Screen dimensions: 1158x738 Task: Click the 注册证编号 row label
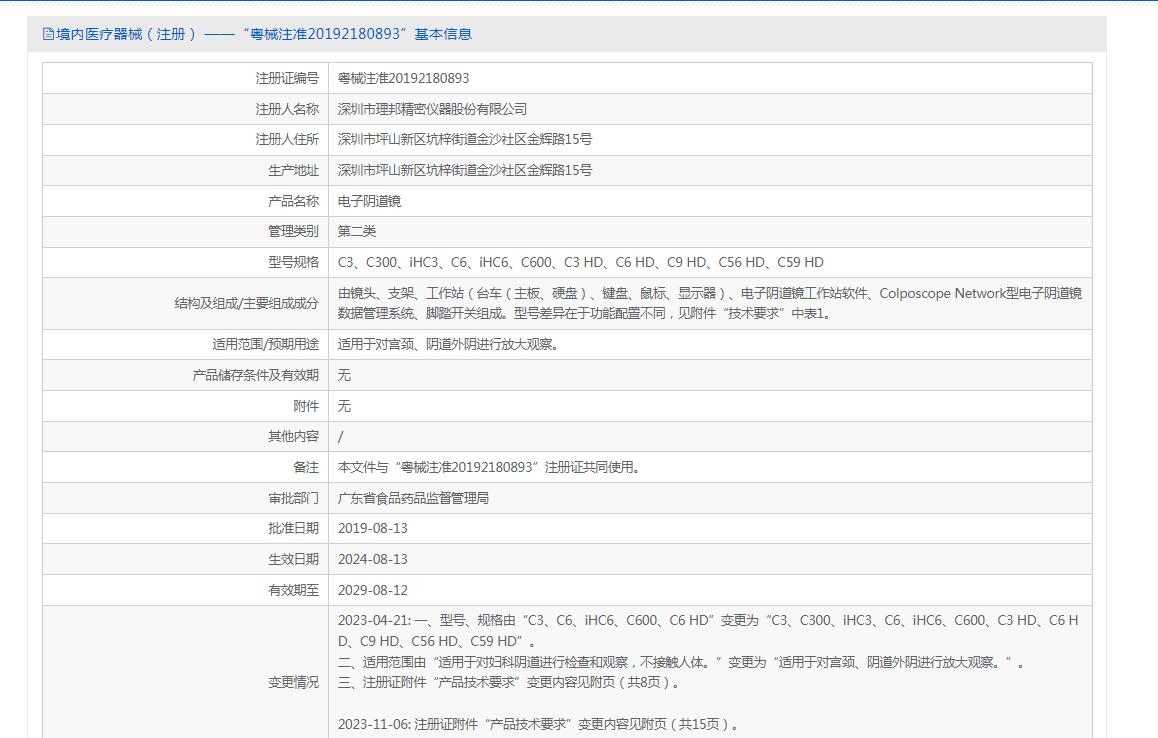287,78
